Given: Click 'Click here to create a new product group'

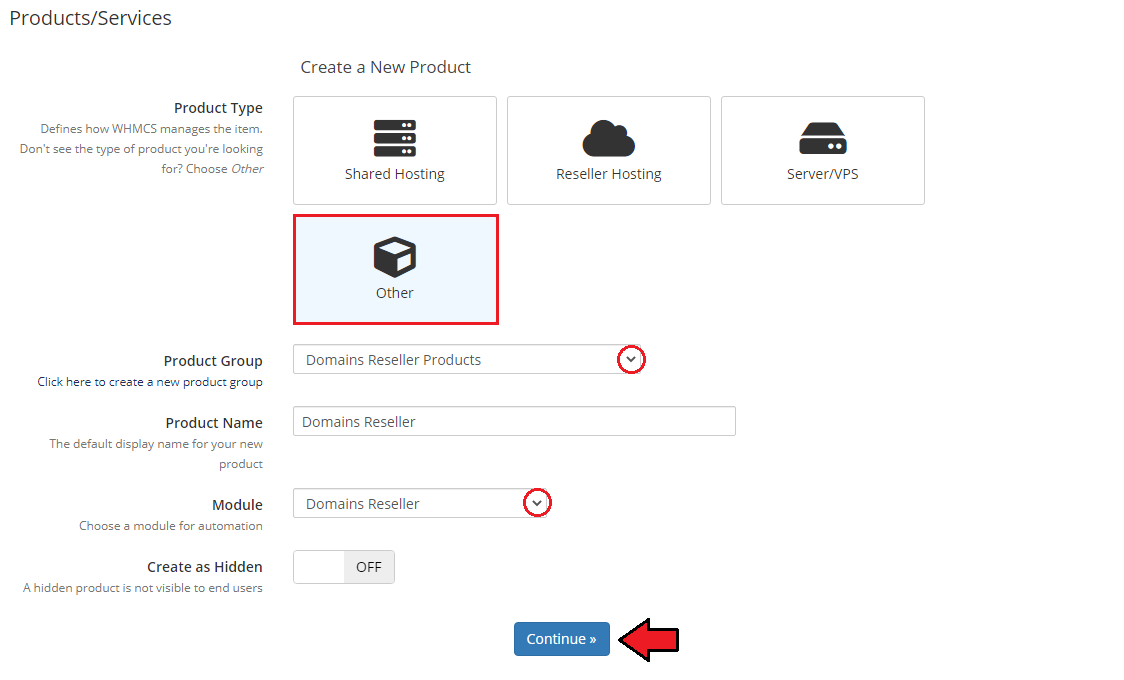Looking at the screenshot, I should [x=150, y=382].
